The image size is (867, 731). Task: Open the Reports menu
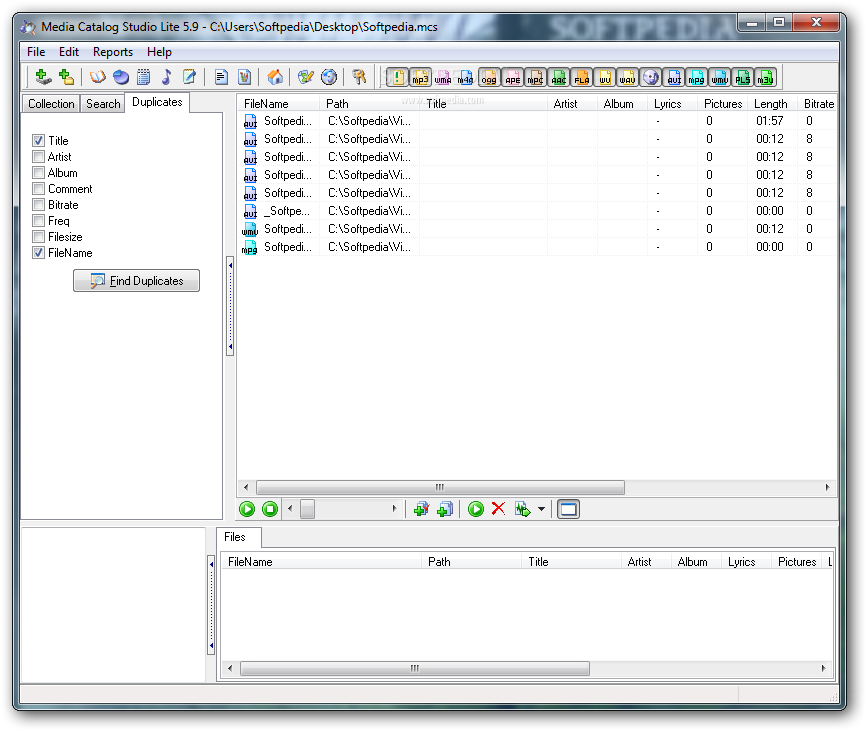pyautogui.click(x=113, y=52)
